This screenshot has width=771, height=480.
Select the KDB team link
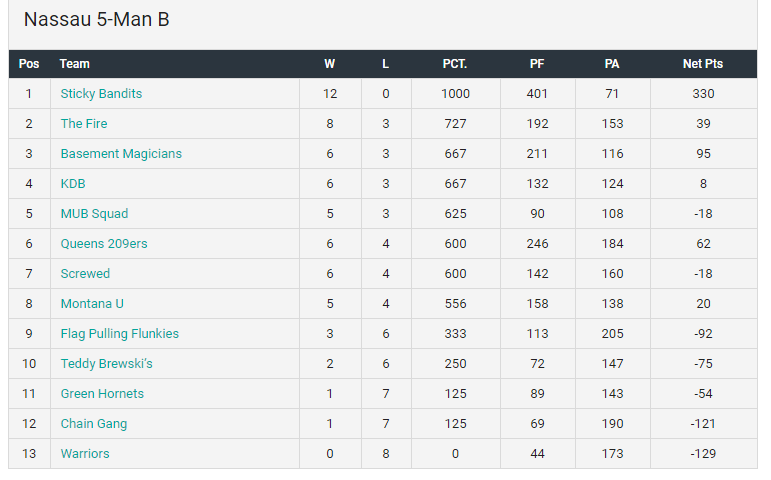(x=73, y=184)
